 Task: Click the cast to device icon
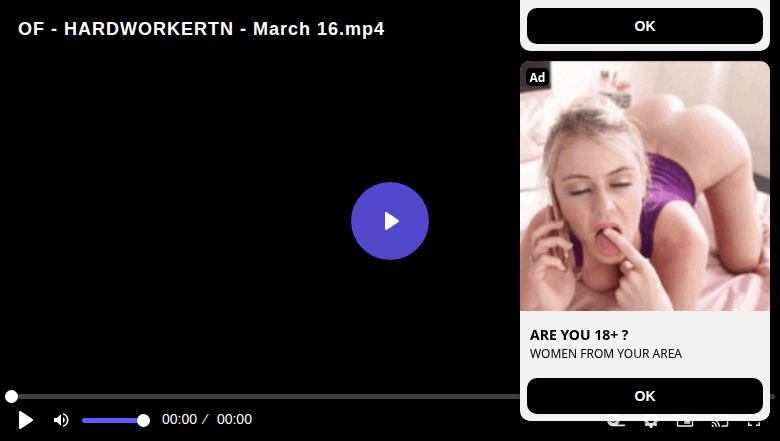coord(719,423)
